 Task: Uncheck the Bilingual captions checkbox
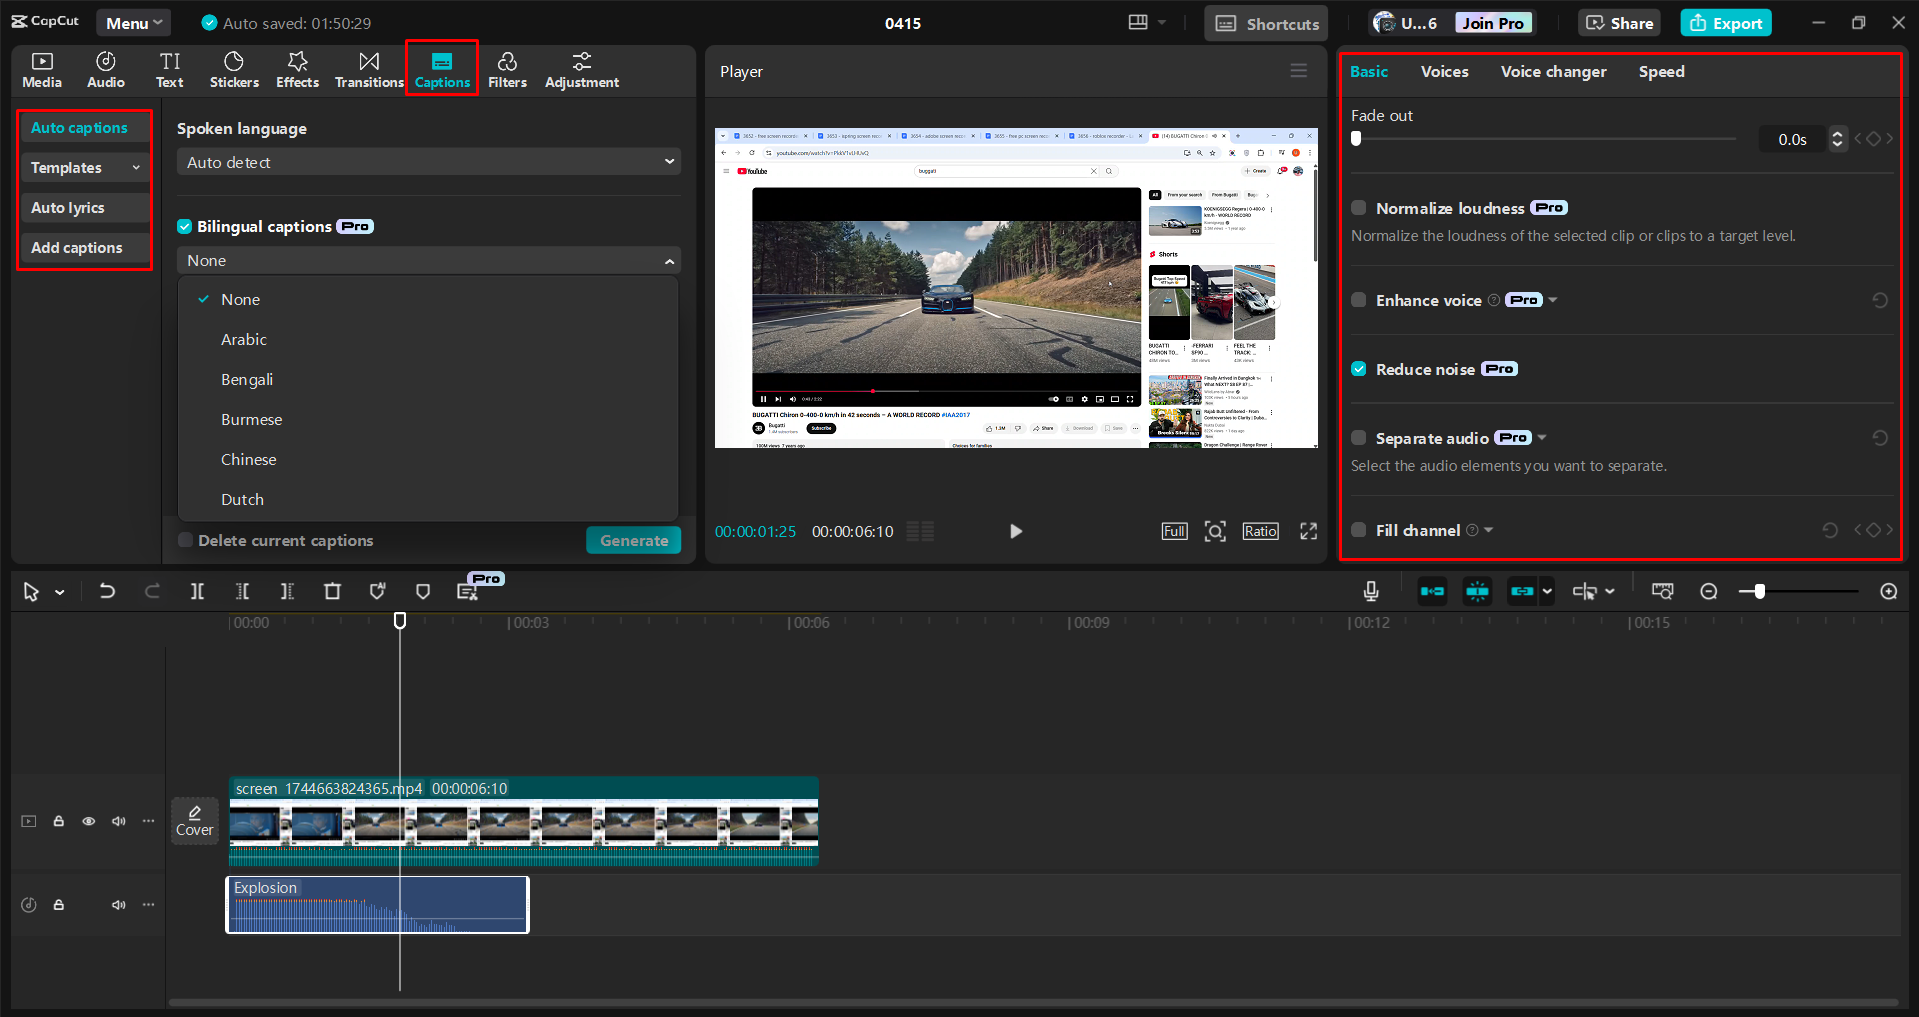tap(185, 226)
